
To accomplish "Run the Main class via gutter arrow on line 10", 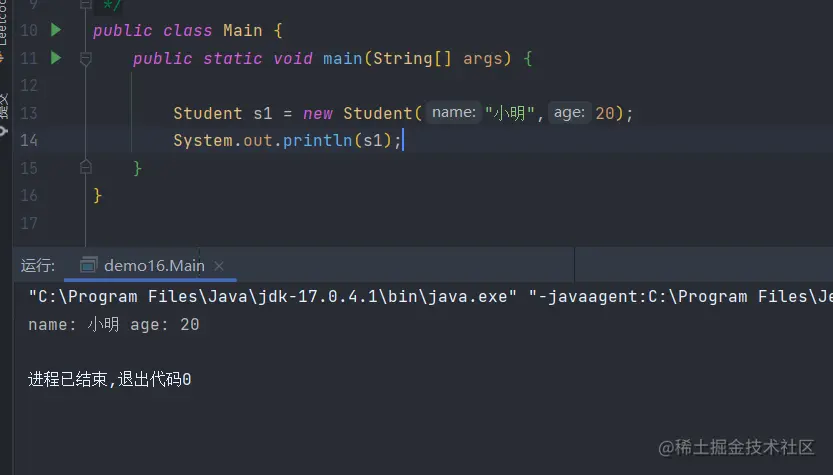I will coord(56,30).
